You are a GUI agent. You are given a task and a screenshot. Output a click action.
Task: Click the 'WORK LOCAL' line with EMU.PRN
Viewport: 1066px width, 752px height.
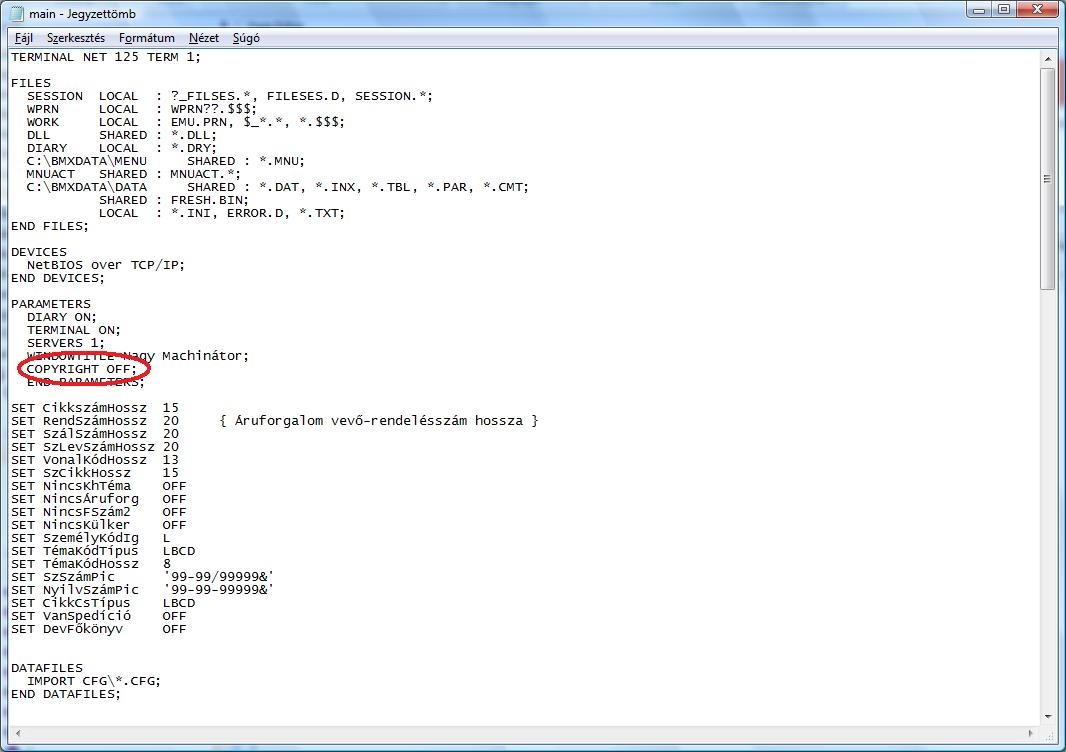click(x=186, y=122)
